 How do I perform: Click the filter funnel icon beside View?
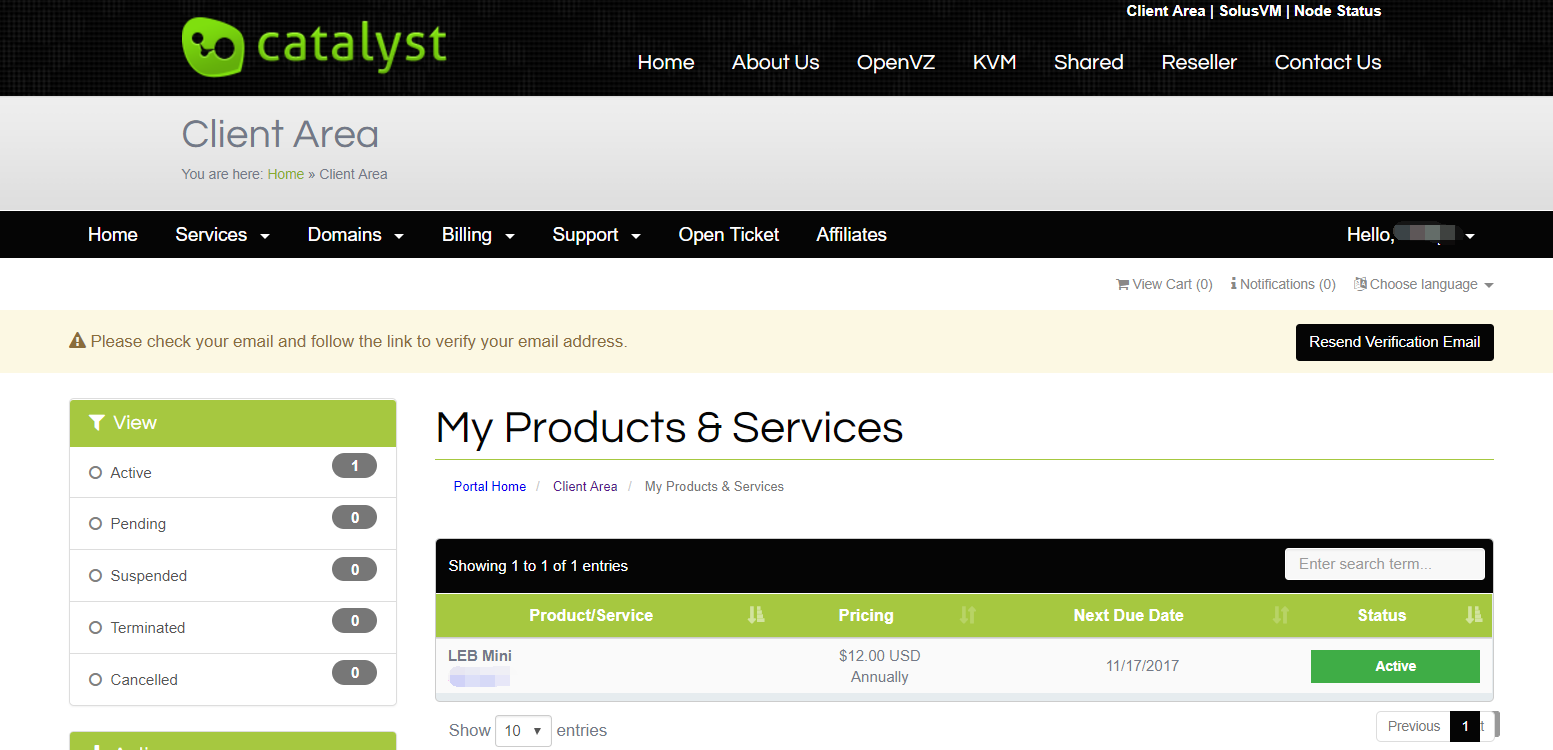(97, 423)
